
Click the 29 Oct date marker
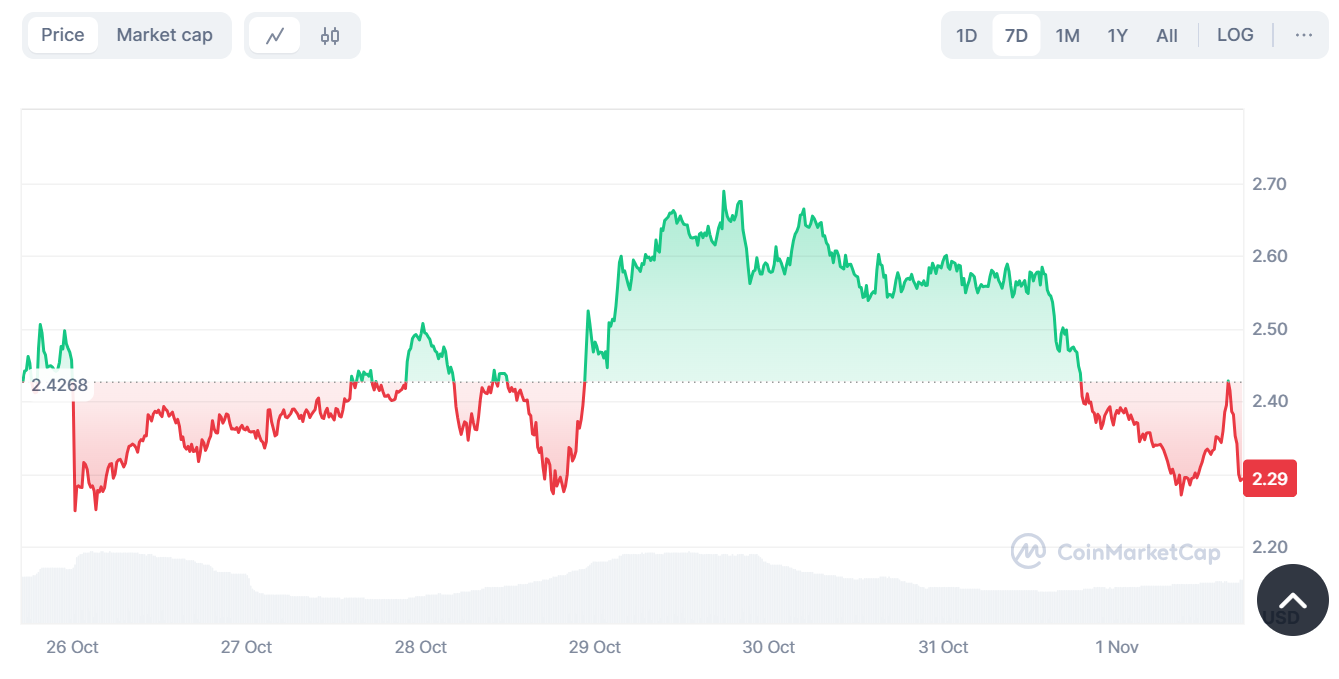[594, 647]
